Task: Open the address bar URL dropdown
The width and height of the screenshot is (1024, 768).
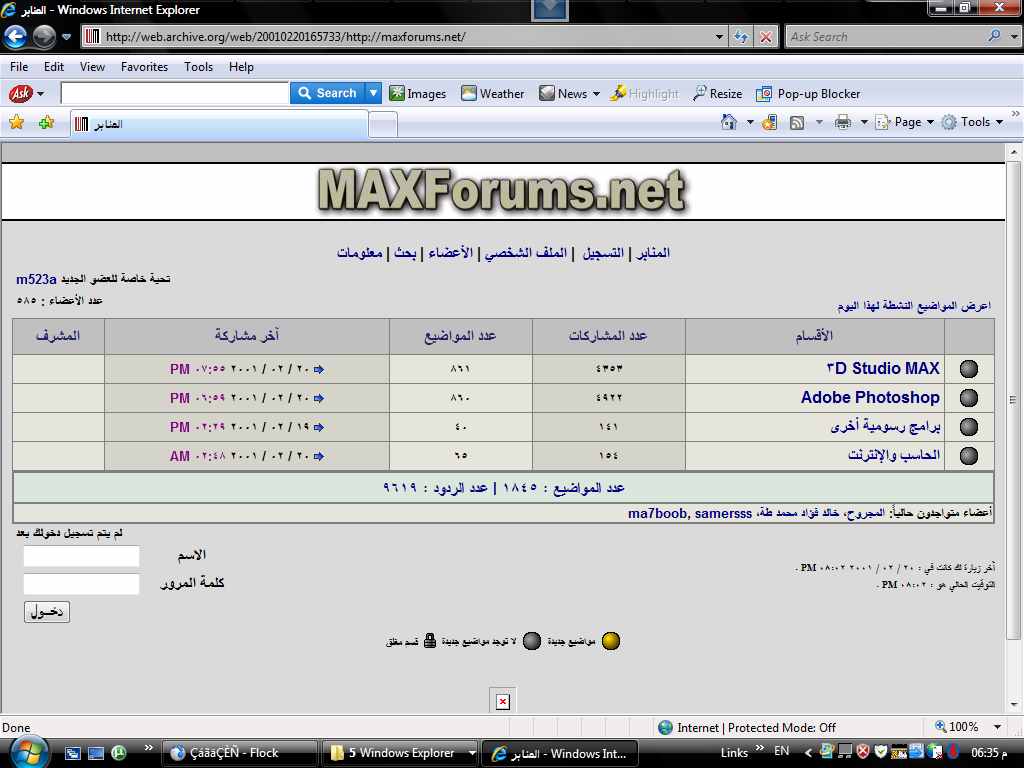Action: (x=719, y=37)
